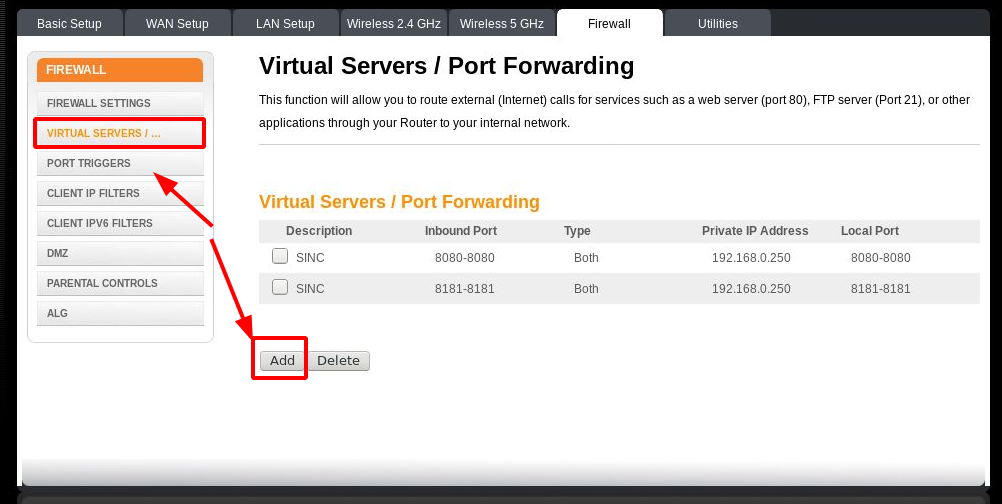
Task: Click the Firewall tab
Action: coord(610,24)
